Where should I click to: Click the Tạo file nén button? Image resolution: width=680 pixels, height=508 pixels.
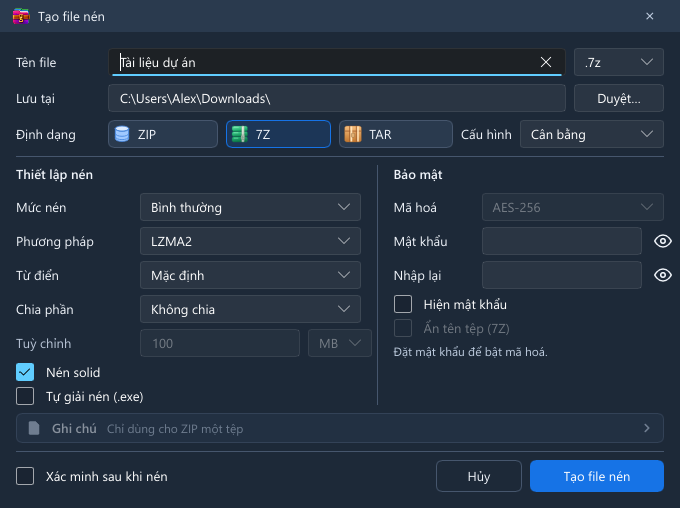pyautogui.click(x=597, y=476)
